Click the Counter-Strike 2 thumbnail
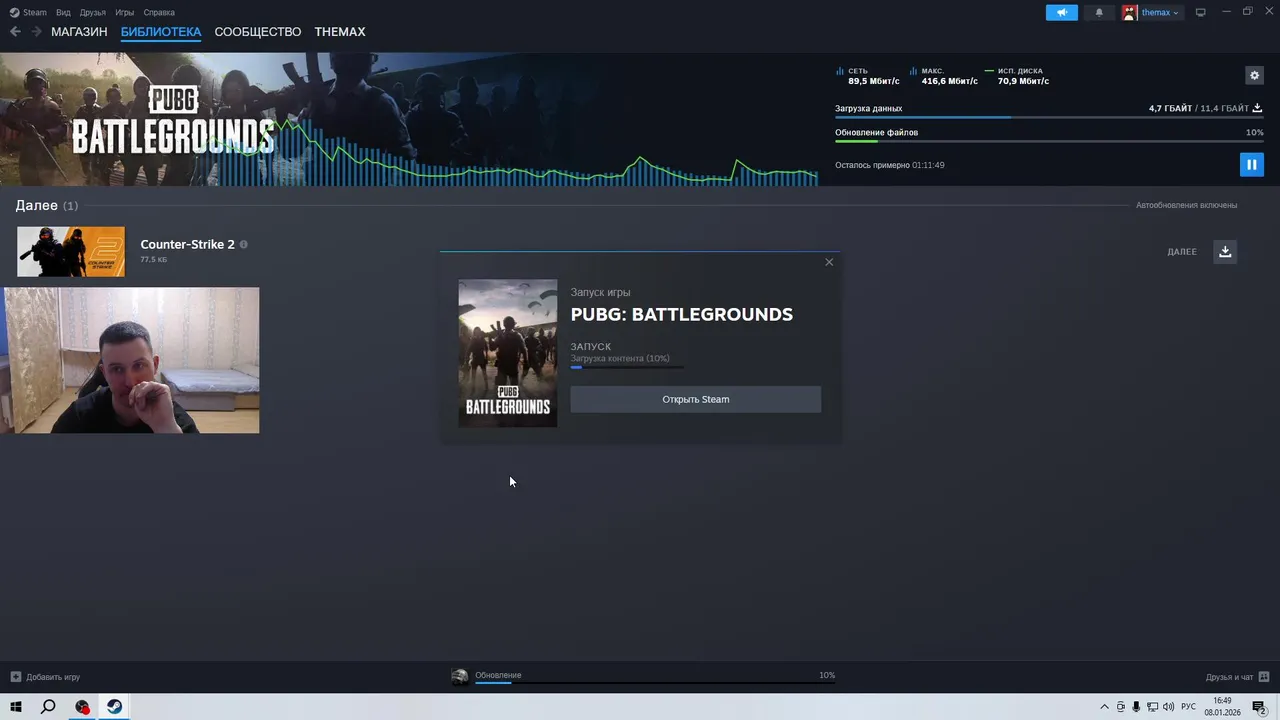1280x720 pixels. click(x=71, y=251)
